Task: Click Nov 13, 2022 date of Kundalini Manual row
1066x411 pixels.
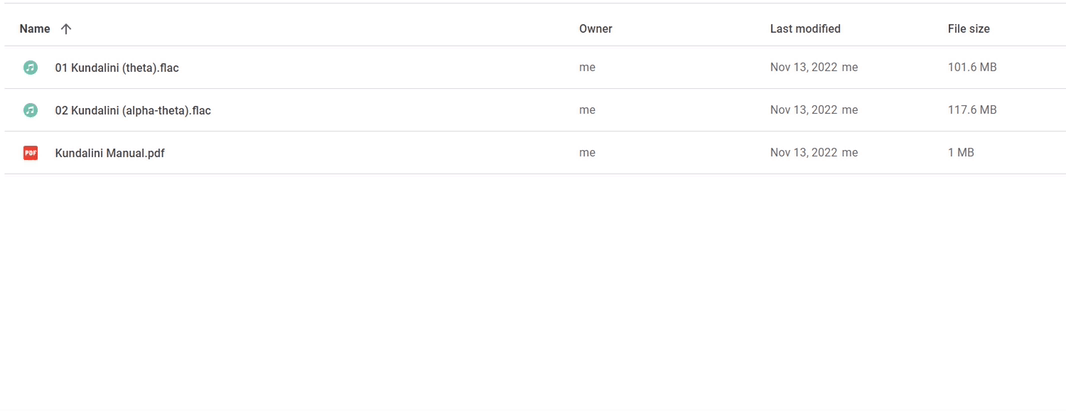Action: pos(804,153)
